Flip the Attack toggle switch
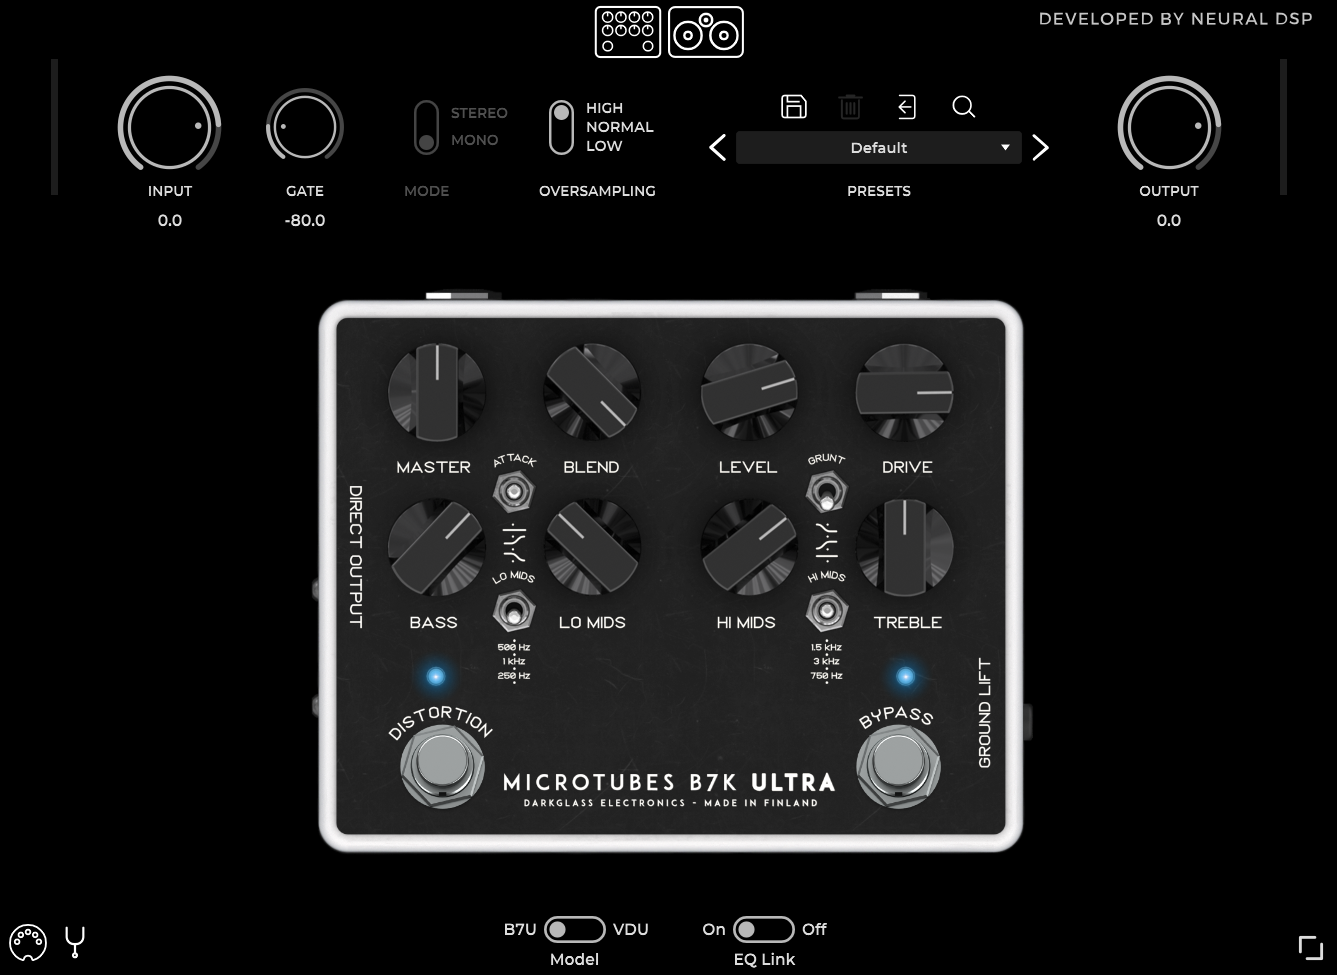Image resolution: width=1337 pixels, height=975 pixels. [x=514, y=492]
